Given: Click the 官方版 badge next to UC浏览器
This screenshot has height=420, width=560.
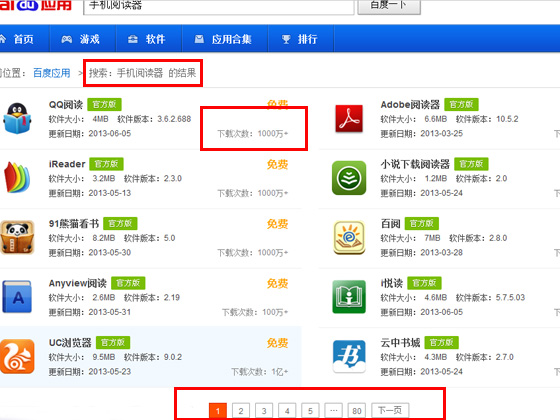Looking at the screenshot, I should (113, 342).
